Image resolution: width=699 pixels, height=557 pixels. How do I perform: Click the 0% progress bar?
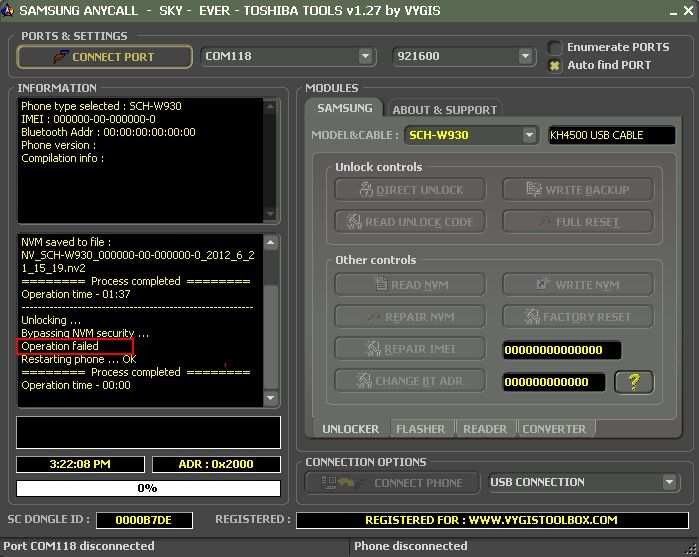pyautogui.click(x=148, y=488)
